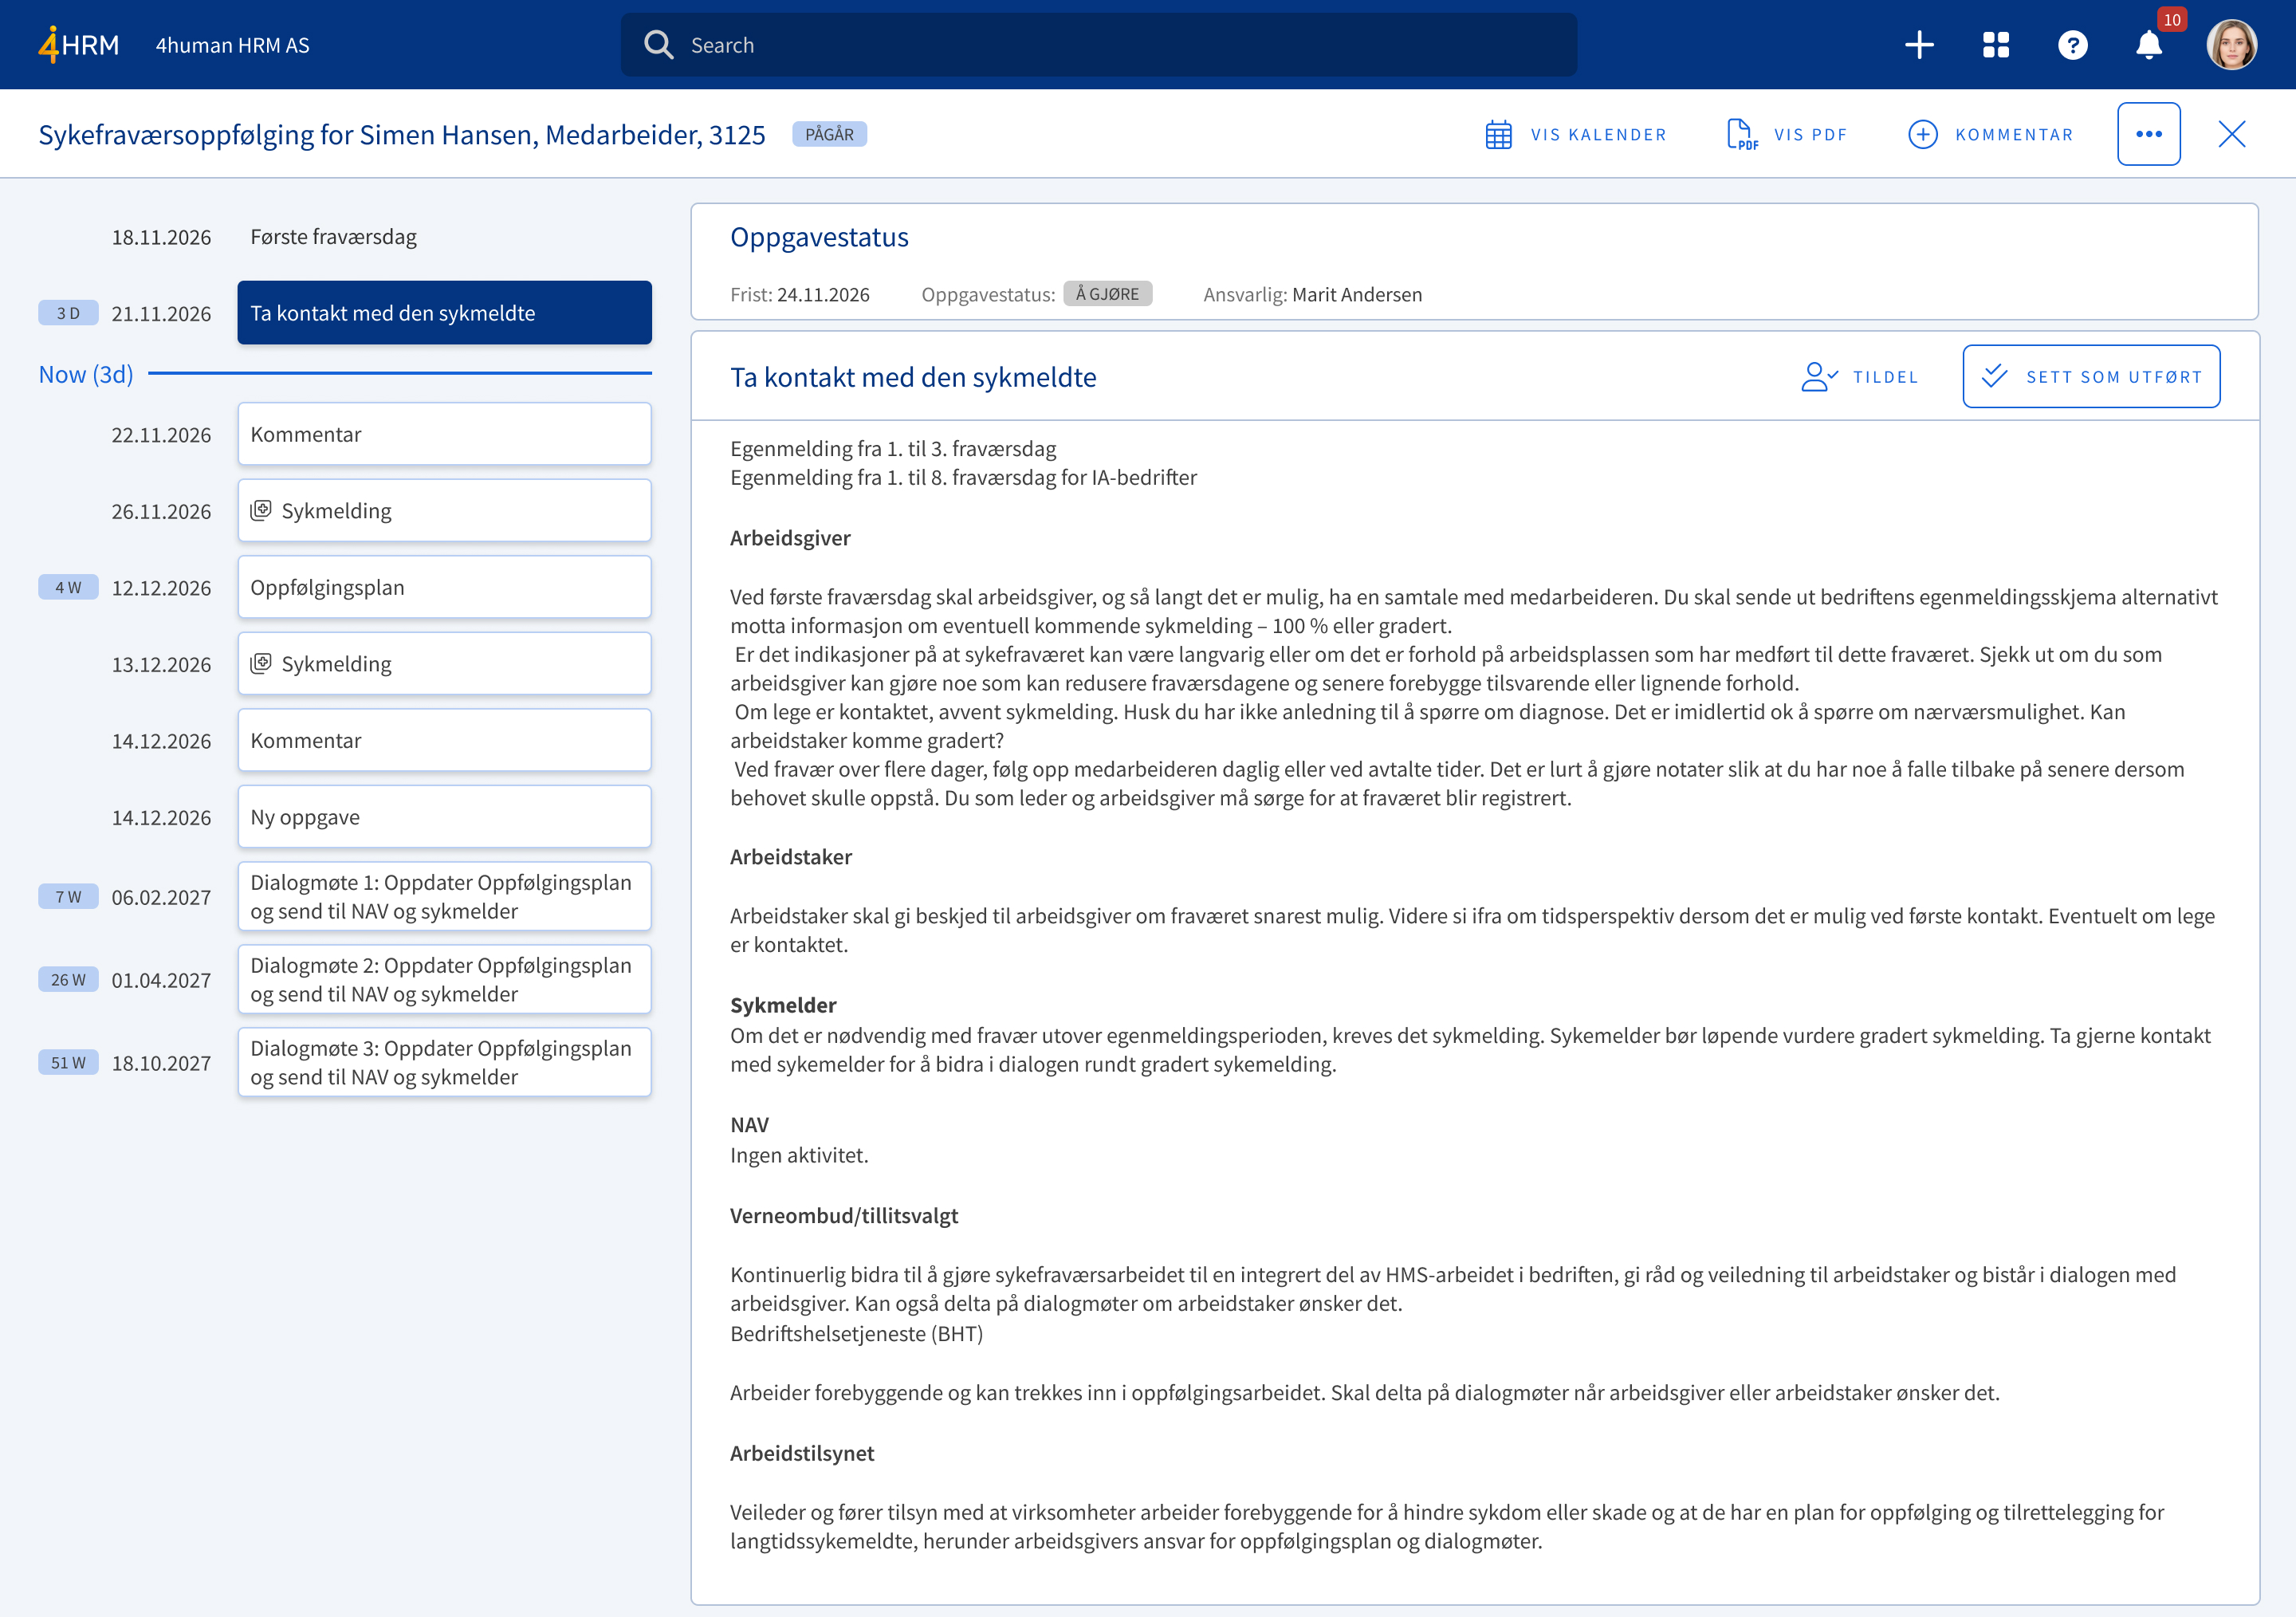Click Sykmelding icon on 26.11.2026 row
The image size is (2296, 1617).
point(260,511)
